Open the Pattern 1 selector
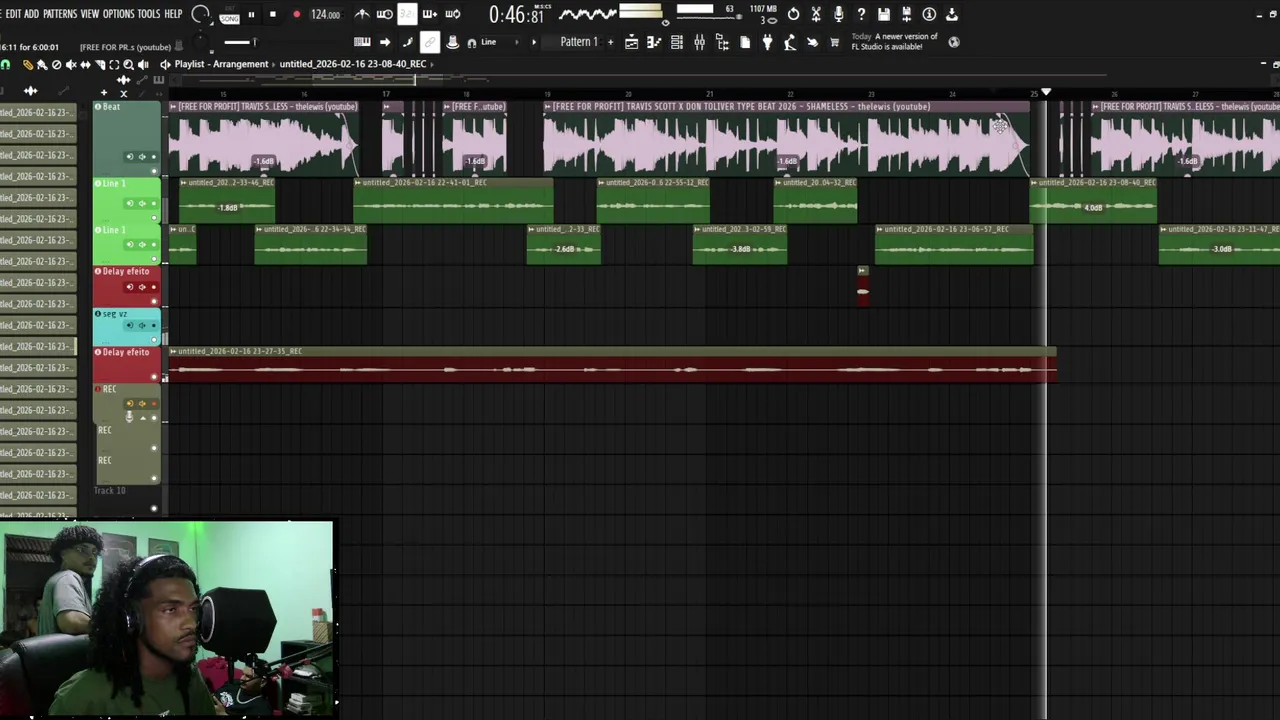The width and height of the screenshot is (1280, 720). point(579,42)
